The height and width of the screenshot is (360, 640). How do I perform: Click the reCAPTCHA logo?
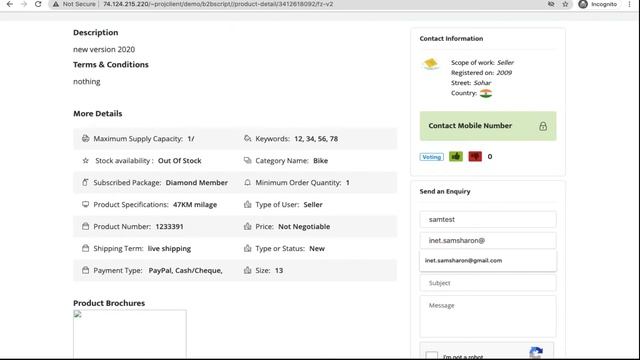(x=536, y=352)
